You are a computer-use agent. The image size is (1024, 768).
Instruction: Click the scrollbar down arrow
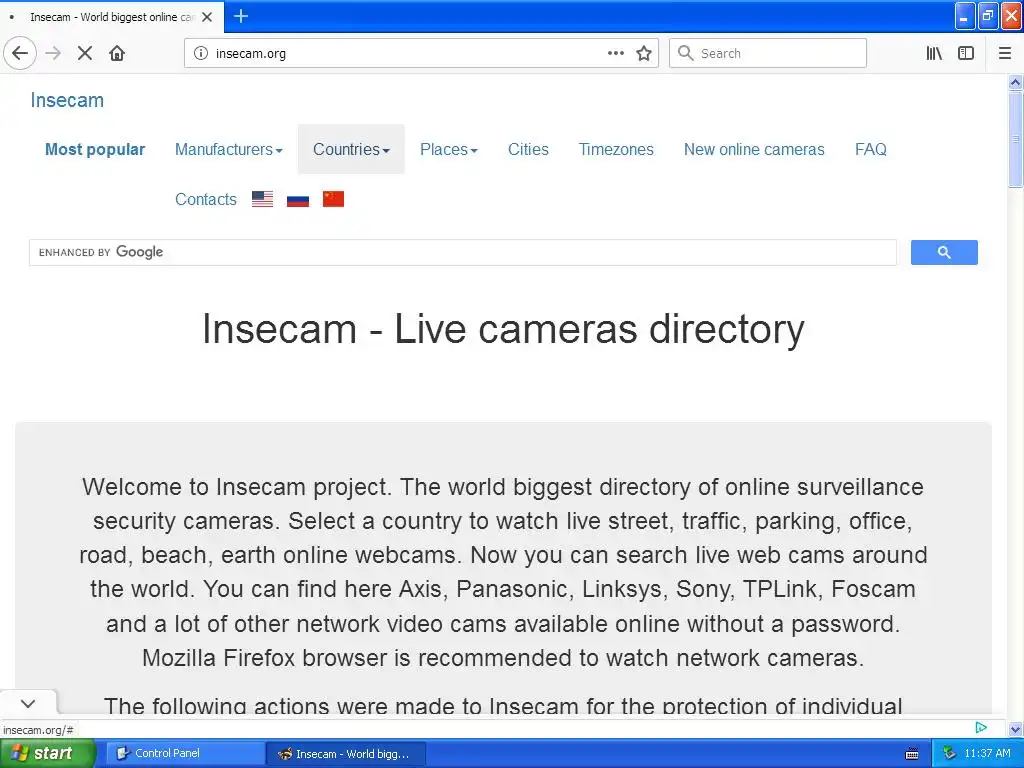coord(1016,730)
